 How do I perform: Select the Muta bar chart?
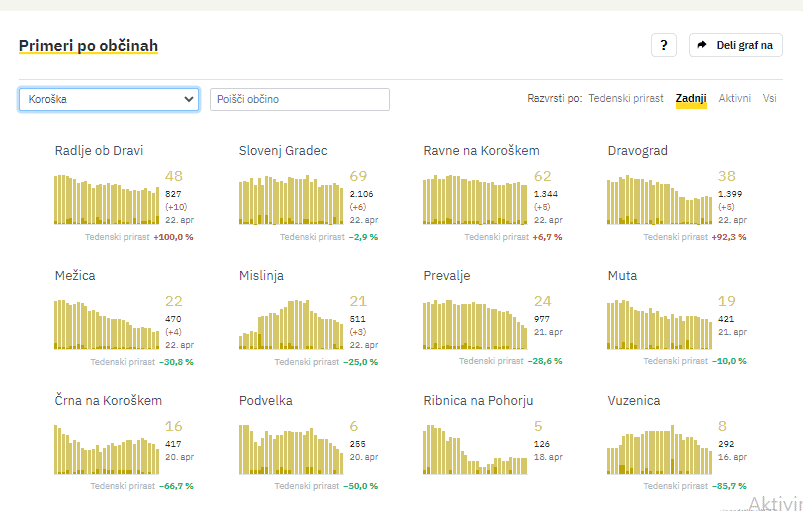pyautogui.click(x=659, y=324)
